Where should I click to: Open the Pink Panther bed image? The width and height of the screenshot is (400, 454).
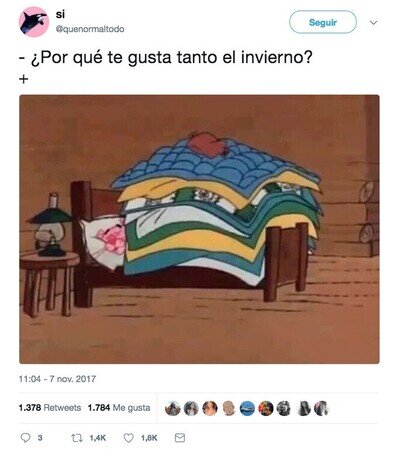(199, 229)
